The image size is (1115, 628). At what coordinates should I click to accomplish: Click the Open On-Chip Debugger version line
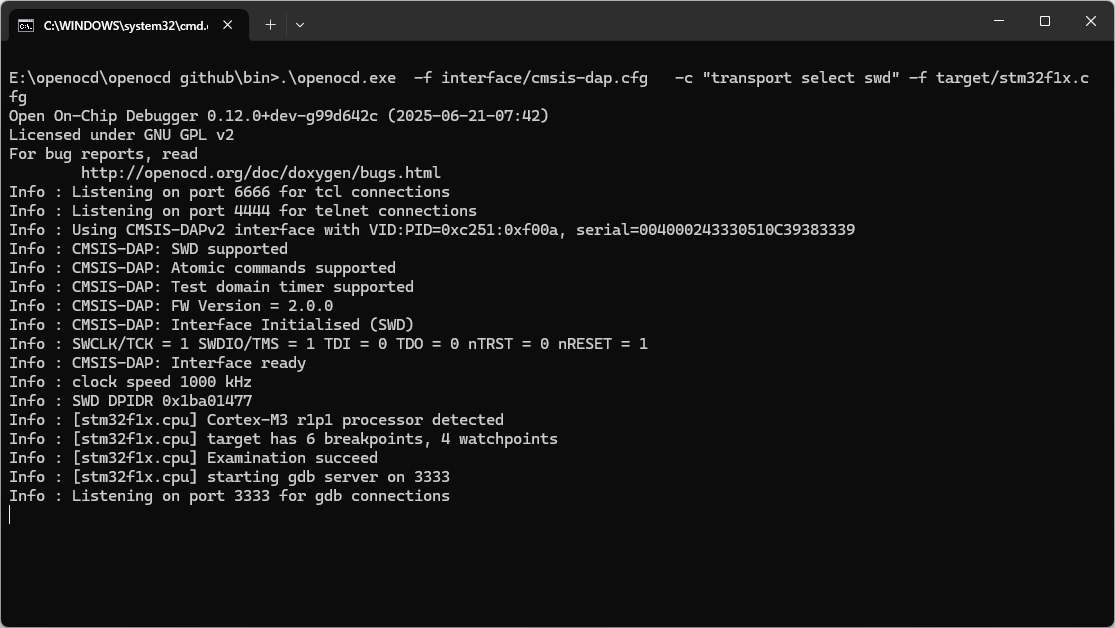point(279,116)
